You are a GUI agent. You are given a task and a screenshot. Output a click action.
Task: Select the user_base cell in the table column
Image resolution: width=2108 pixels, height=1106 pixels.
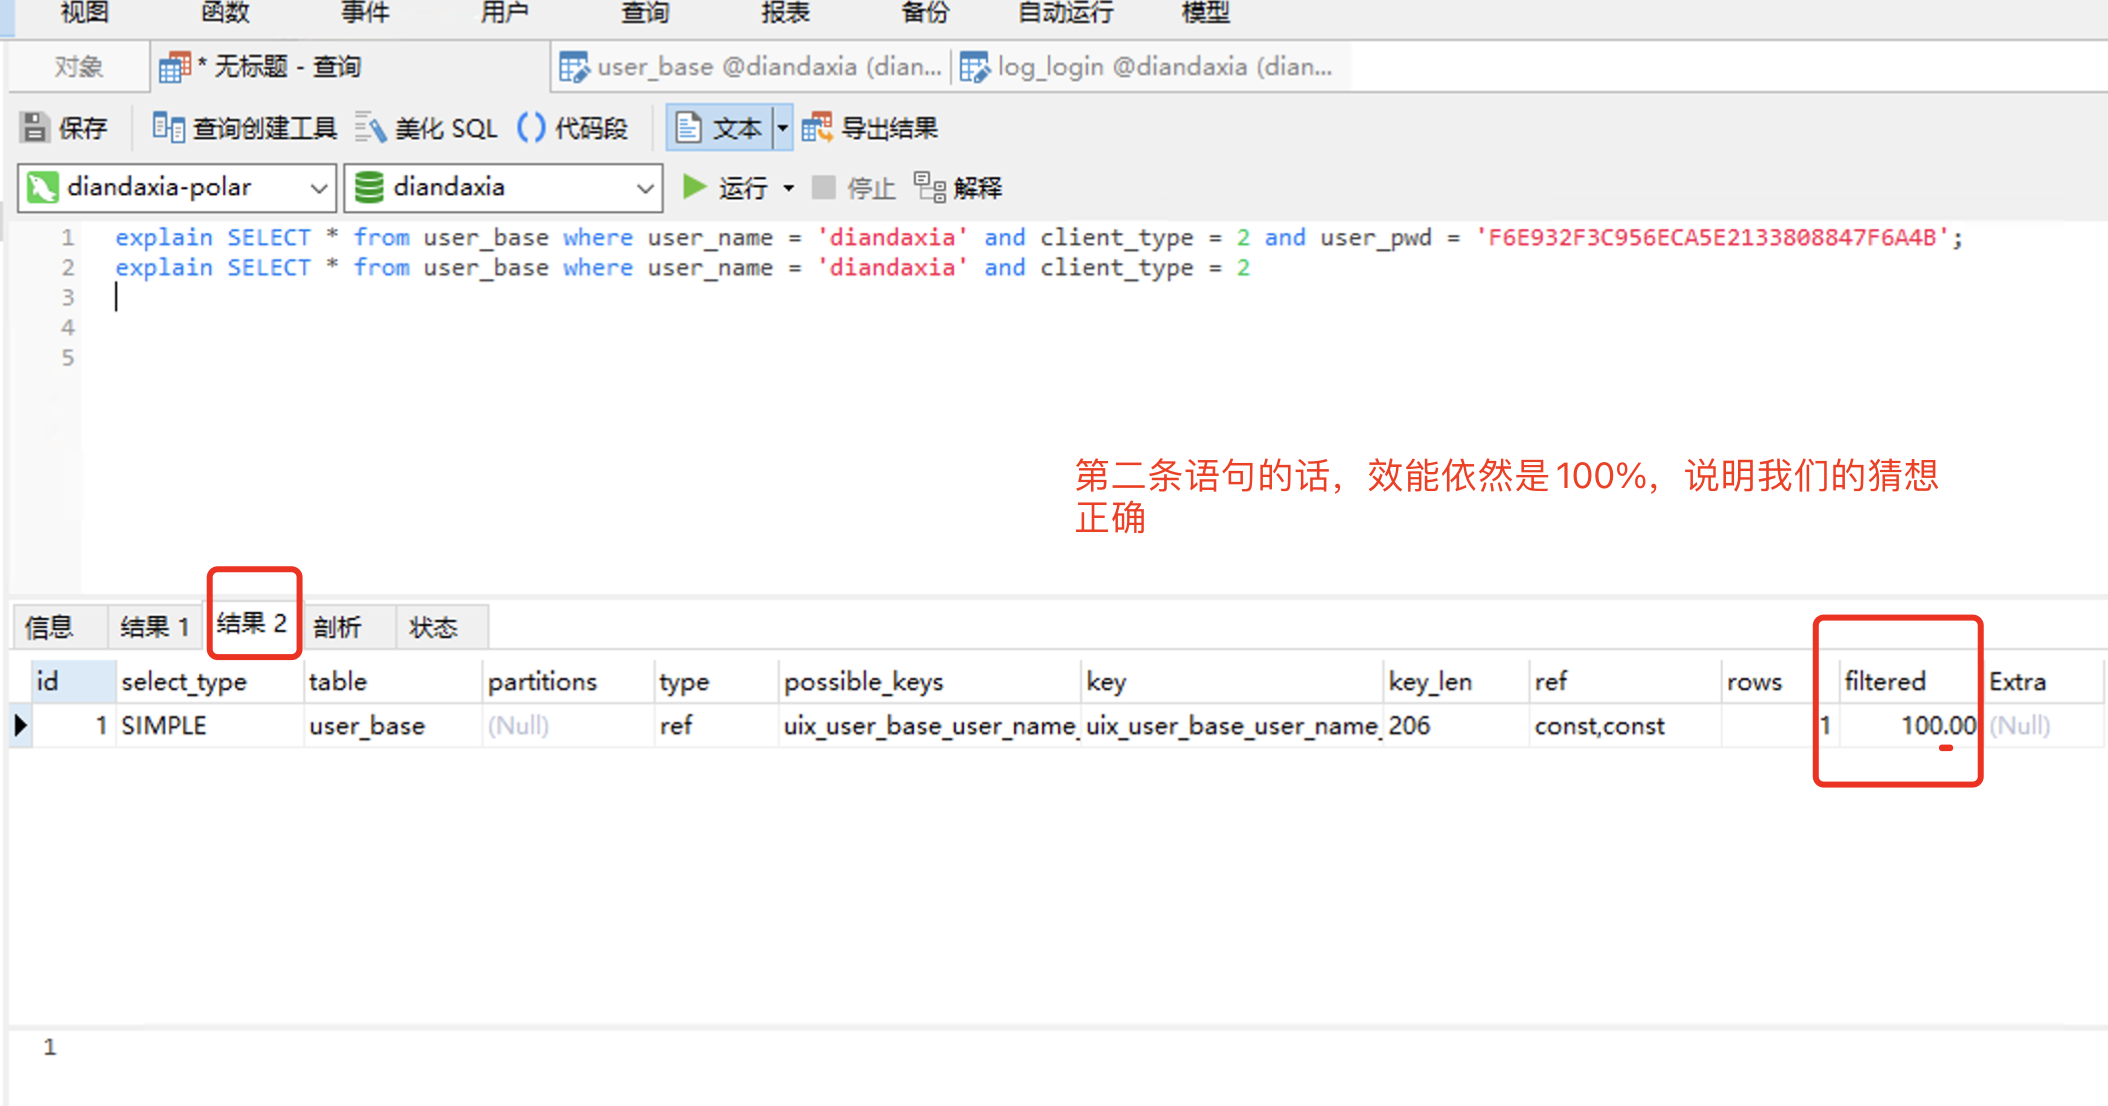pyautogui.click(x=367, y=726)
